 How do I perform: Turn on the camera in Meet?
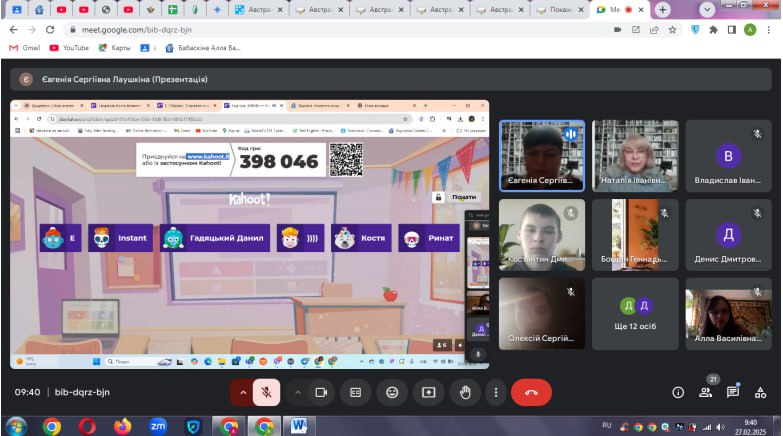[x=321, y=393]
